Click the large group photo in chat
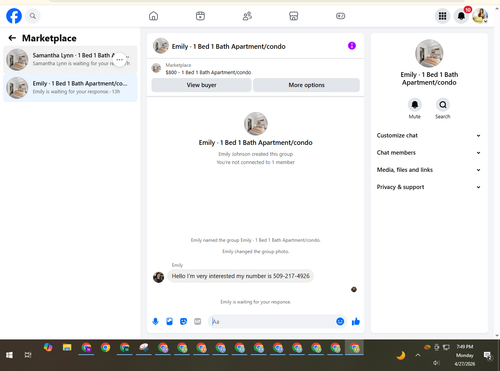The width and height of the screenshot is (500, 371). click(256, 124)
